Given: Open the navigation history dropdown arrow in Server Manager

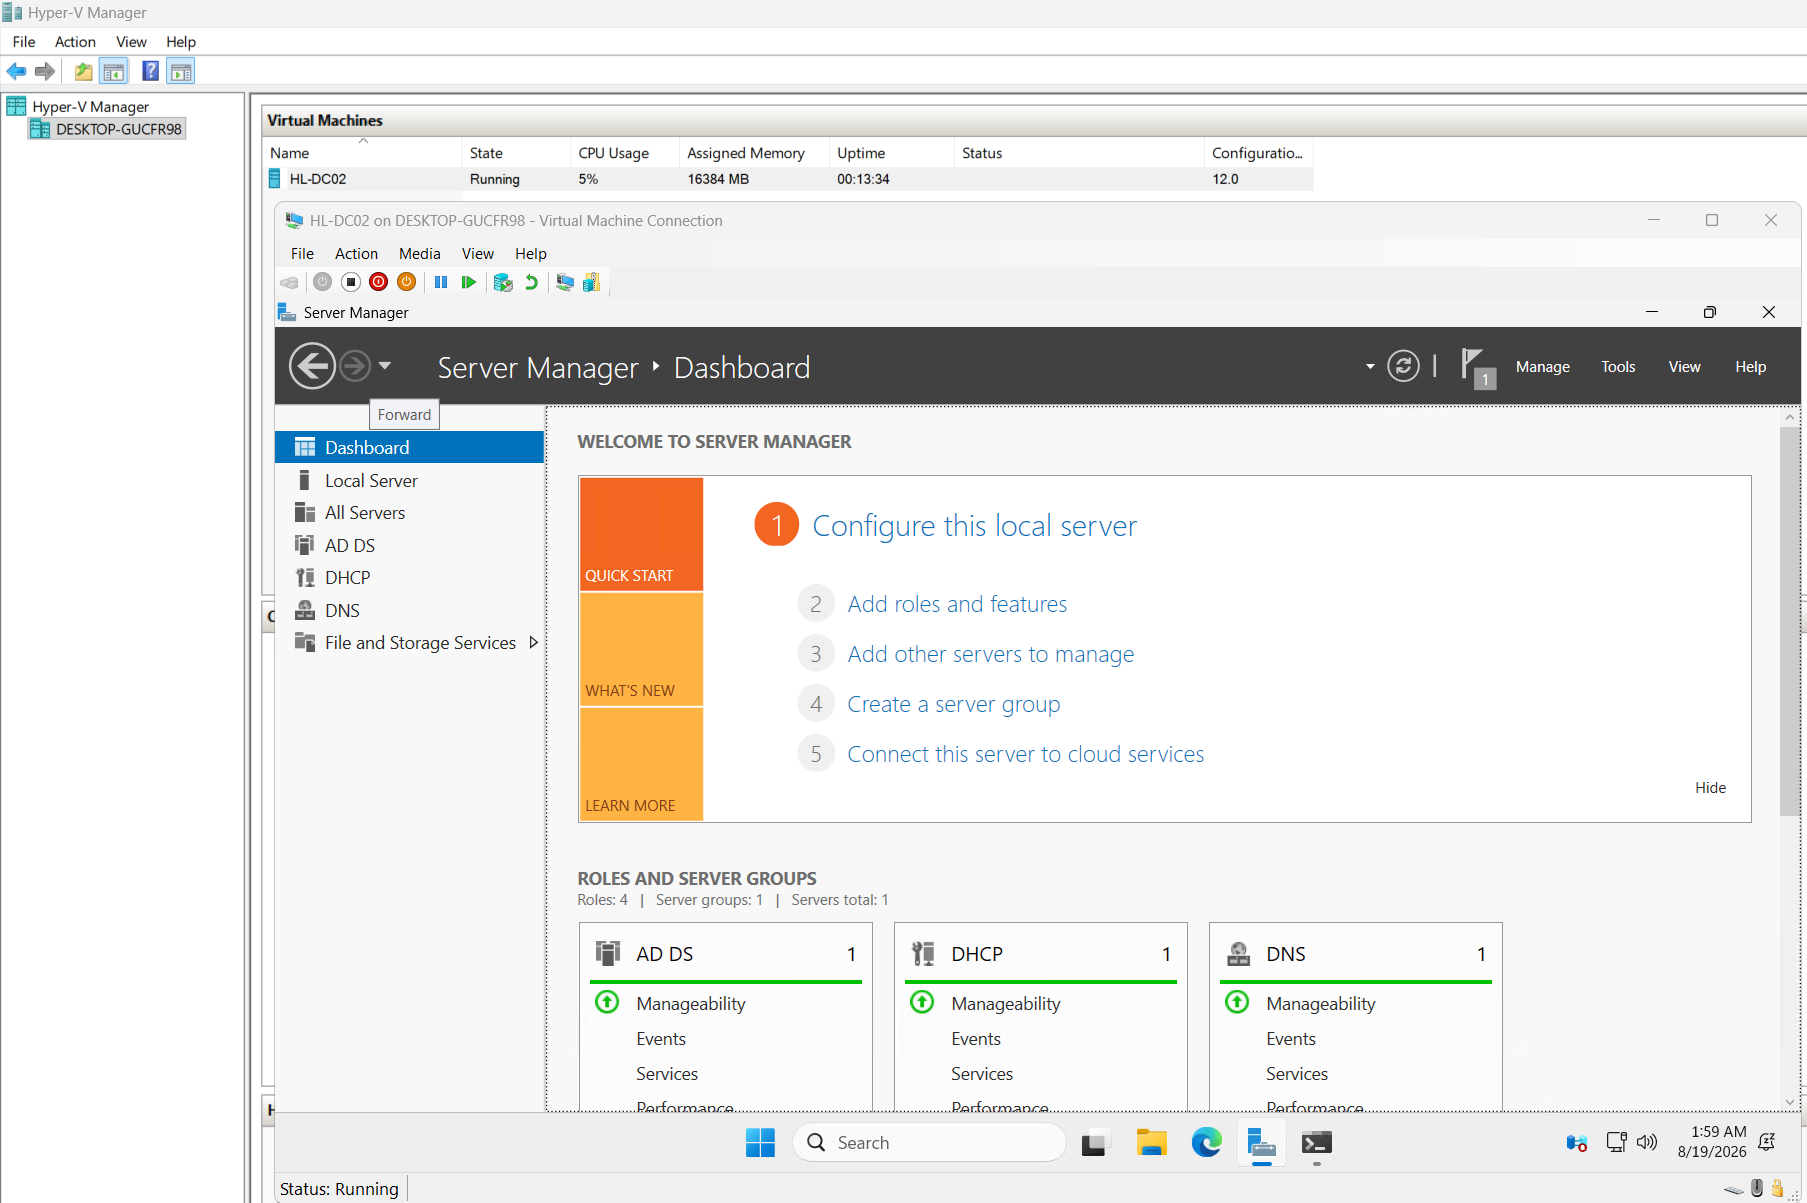Looking at the screenshot, I should [x=385, y=366].
